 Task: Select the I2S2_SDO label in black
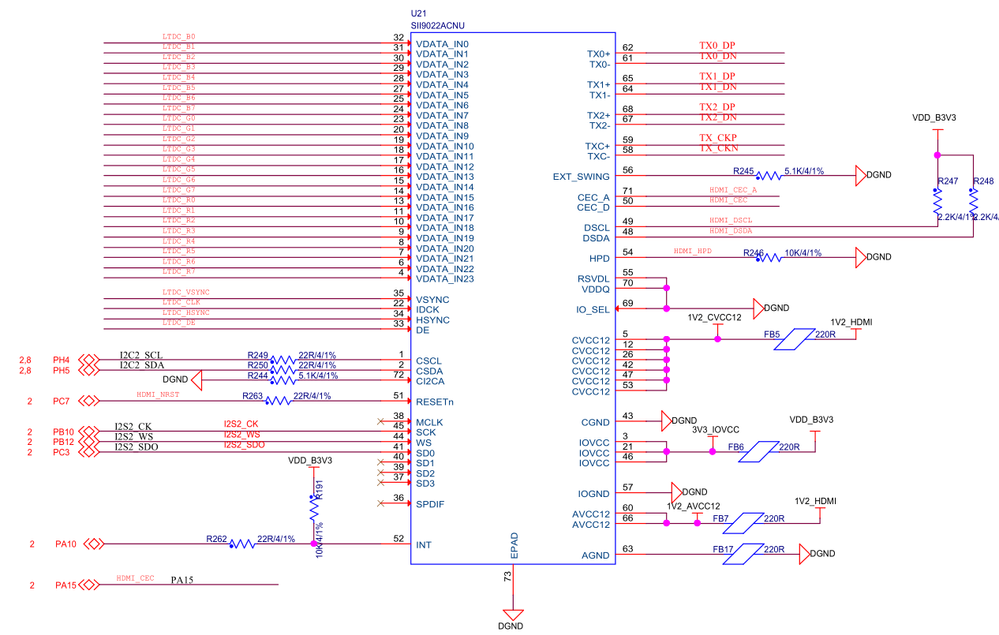(136, 446)
